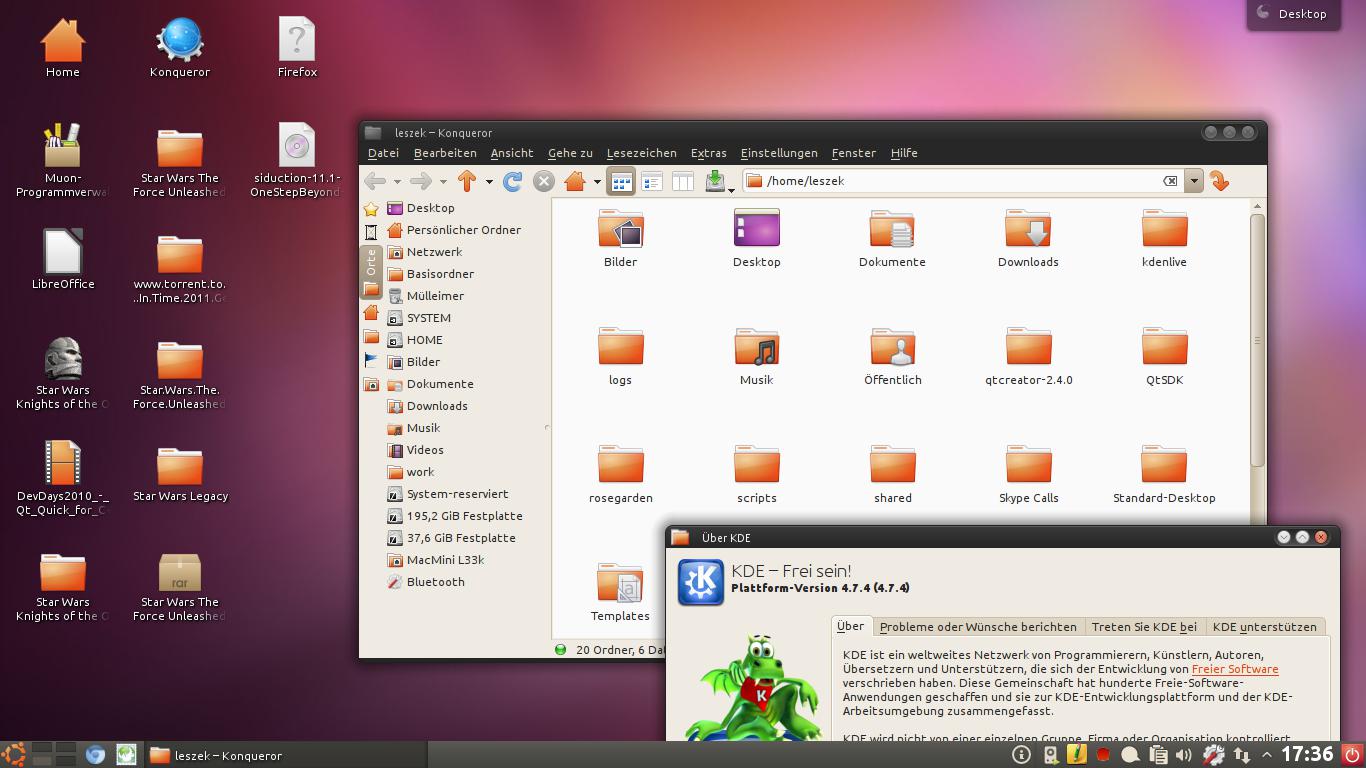This screenshot has height=768, width=1366.
Task: Switch to Treten Sie KDE bei tab
Action: [1144, 627]
